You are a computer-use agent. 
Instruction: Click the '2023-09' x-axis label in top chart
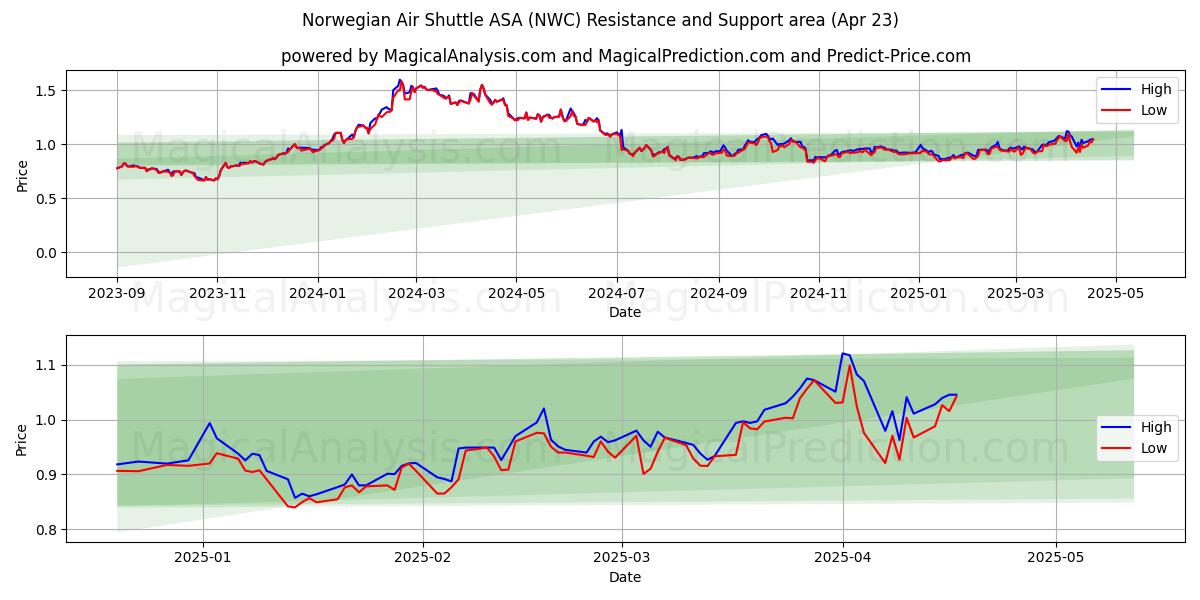(x=117, y=294)
